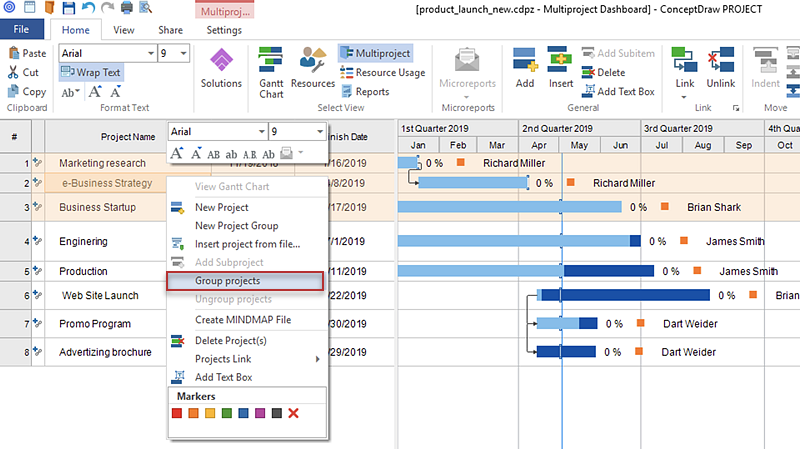Click the Insert icon in the ribbon
Image resolution: width=800 pixels, height=449 pixels.
tap(561, 68)
